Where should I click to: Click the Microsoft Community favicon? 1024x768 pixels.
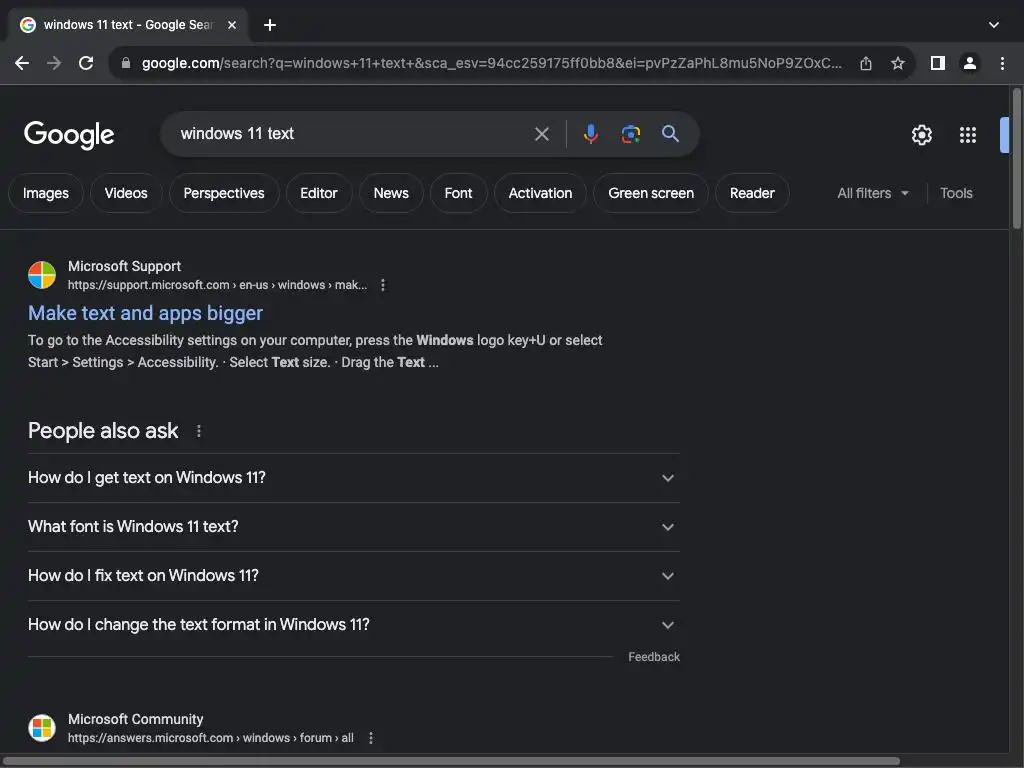[x=42, y=728]
